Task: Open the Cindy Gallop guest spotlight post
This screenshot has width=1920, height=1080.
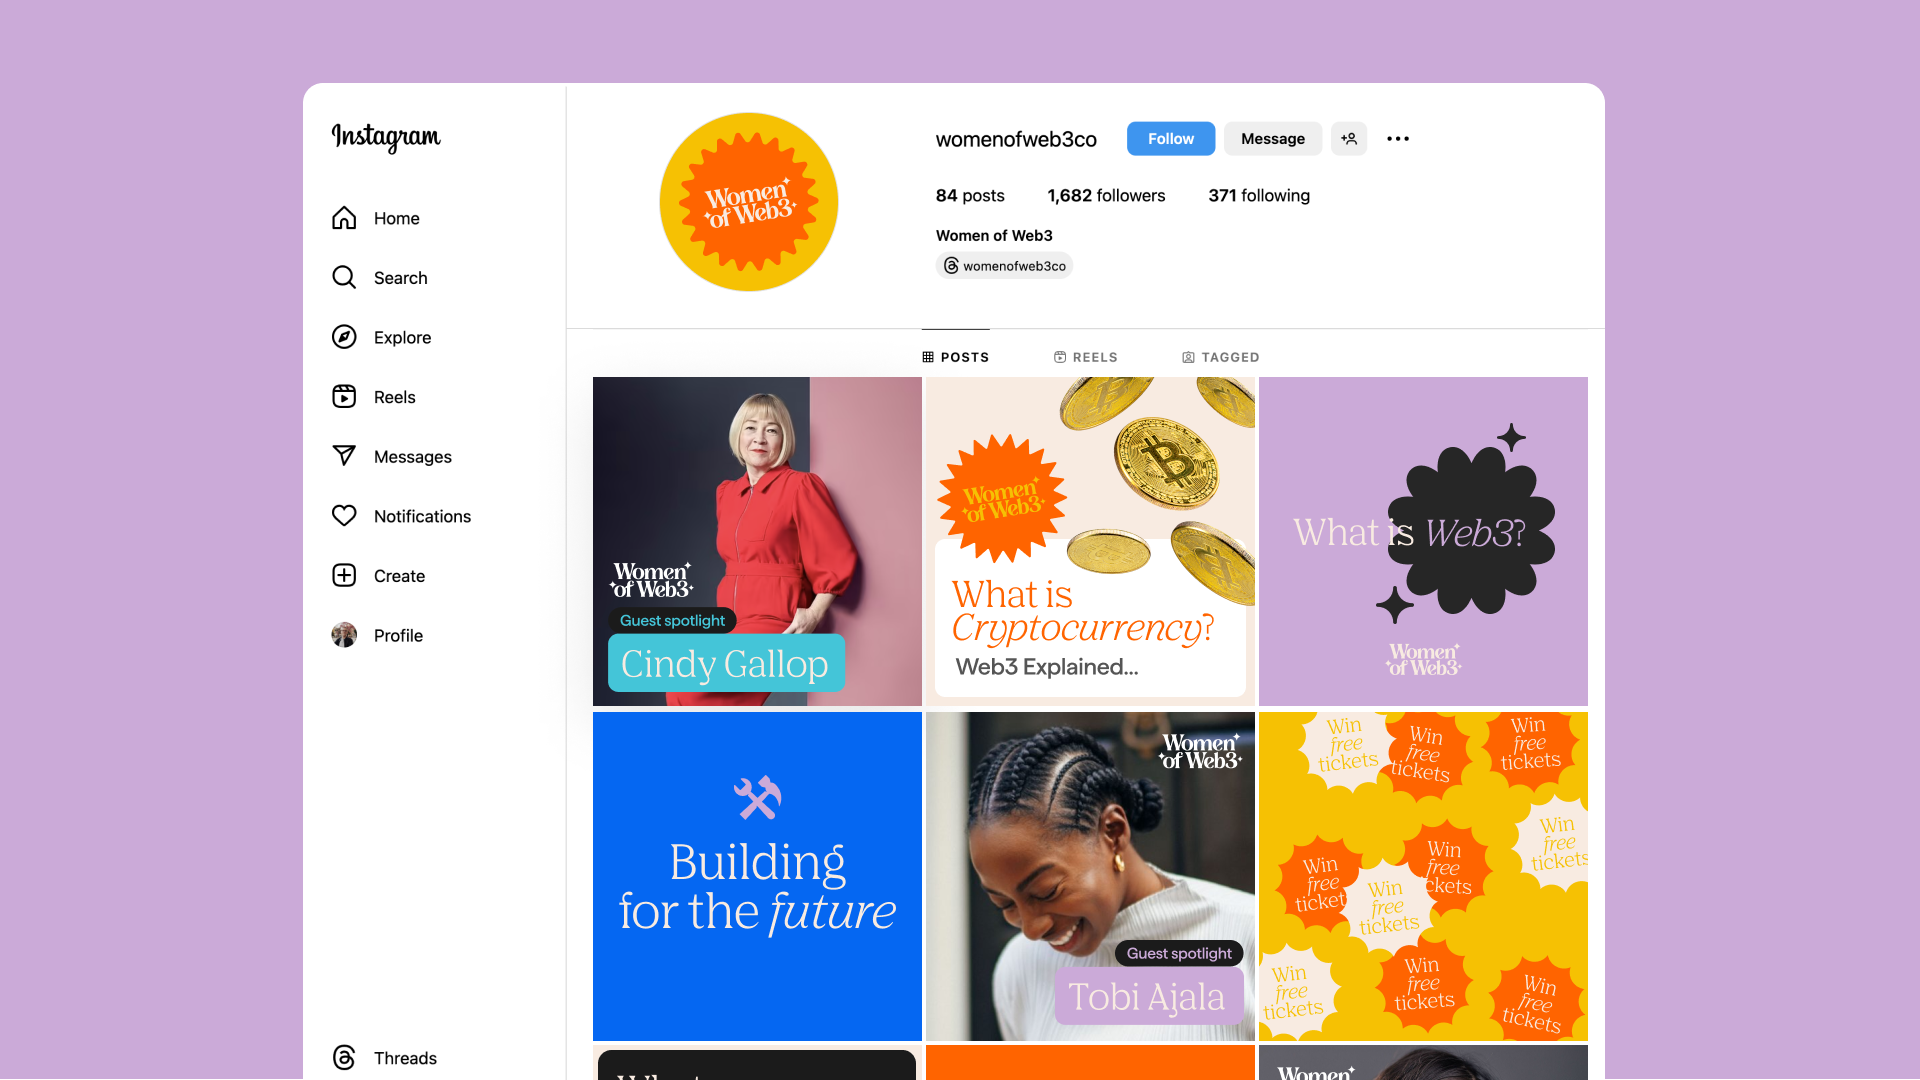Action: point(757,541)
